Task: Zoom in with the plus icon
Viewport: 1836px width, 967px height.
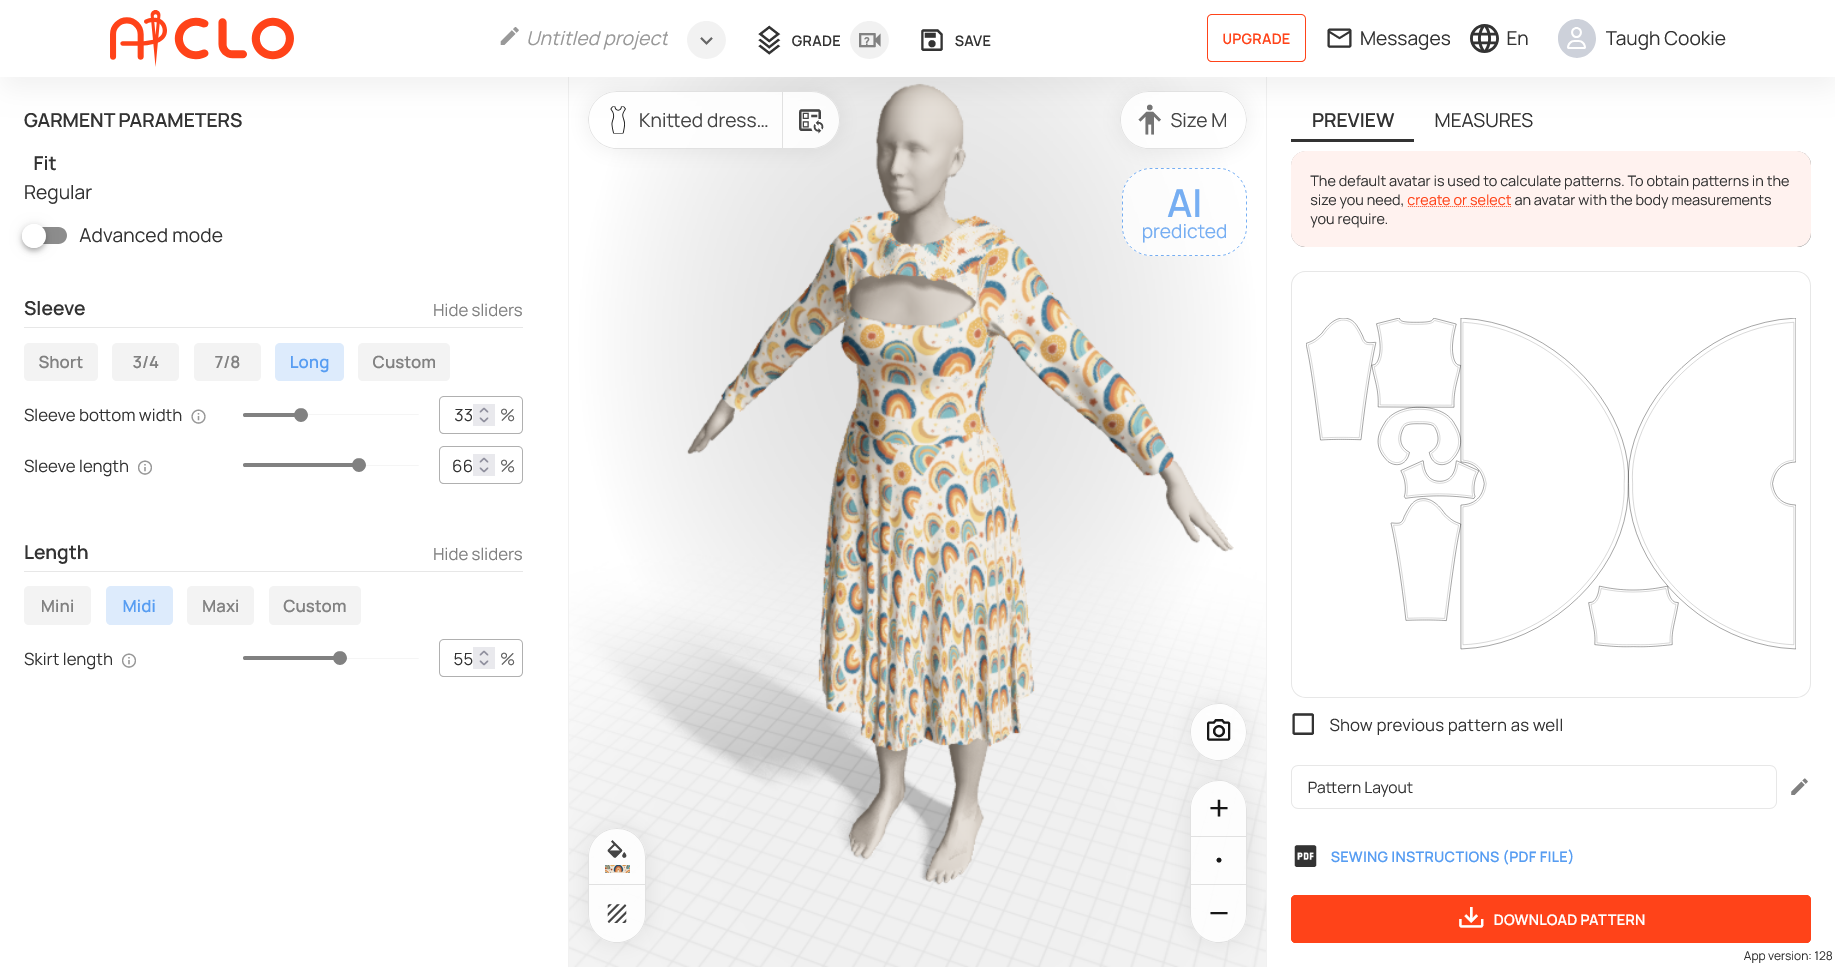Action: click(1218, 808)
